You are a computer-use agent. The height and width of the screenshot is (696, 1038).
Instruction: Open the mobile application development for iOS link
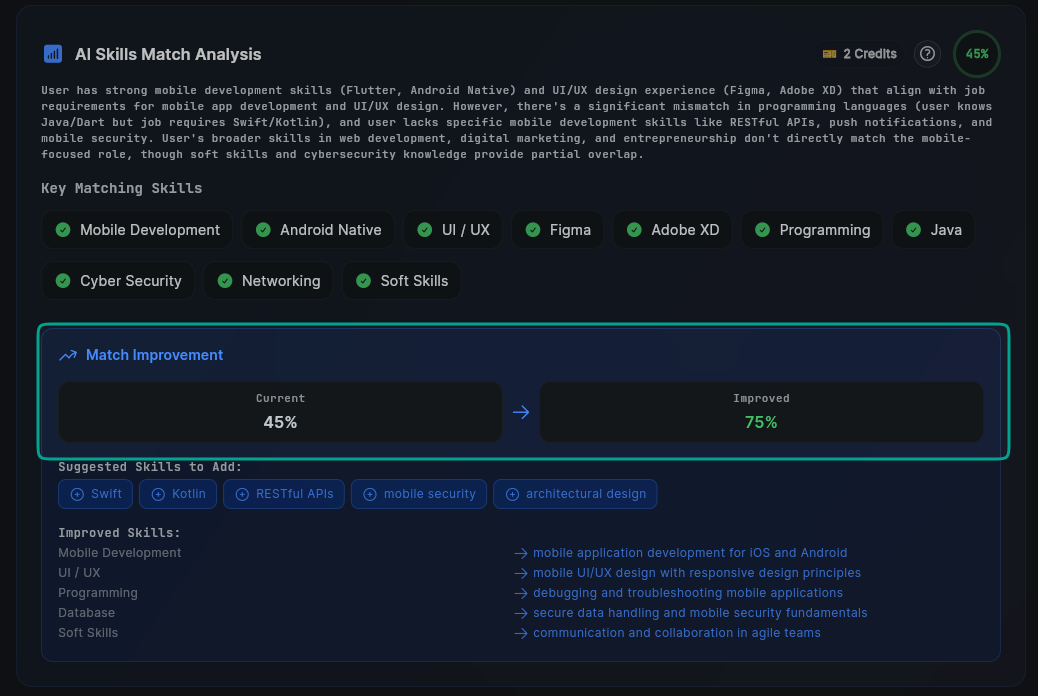tap(688, 552)
